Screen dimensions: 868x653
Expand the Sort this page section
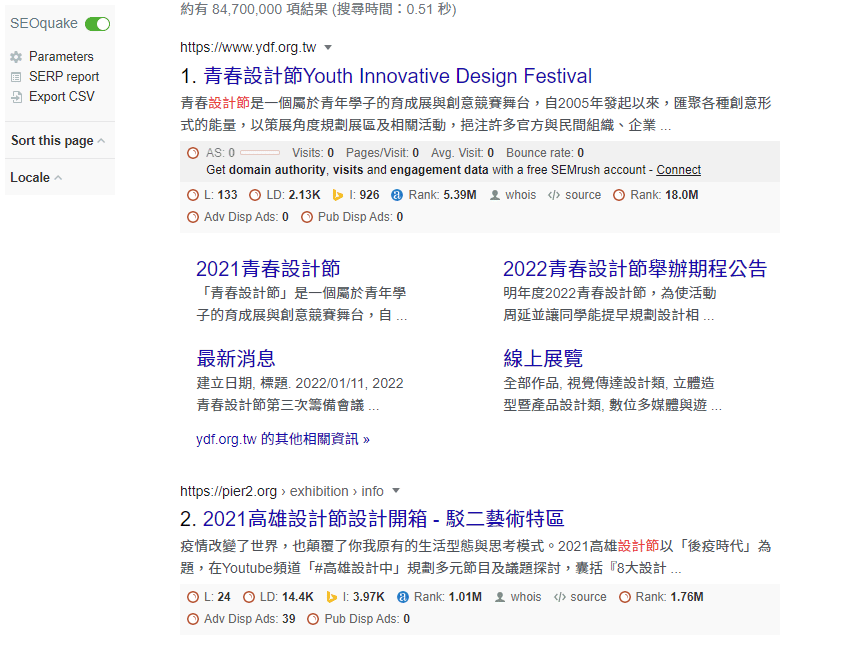pos(58,141)
